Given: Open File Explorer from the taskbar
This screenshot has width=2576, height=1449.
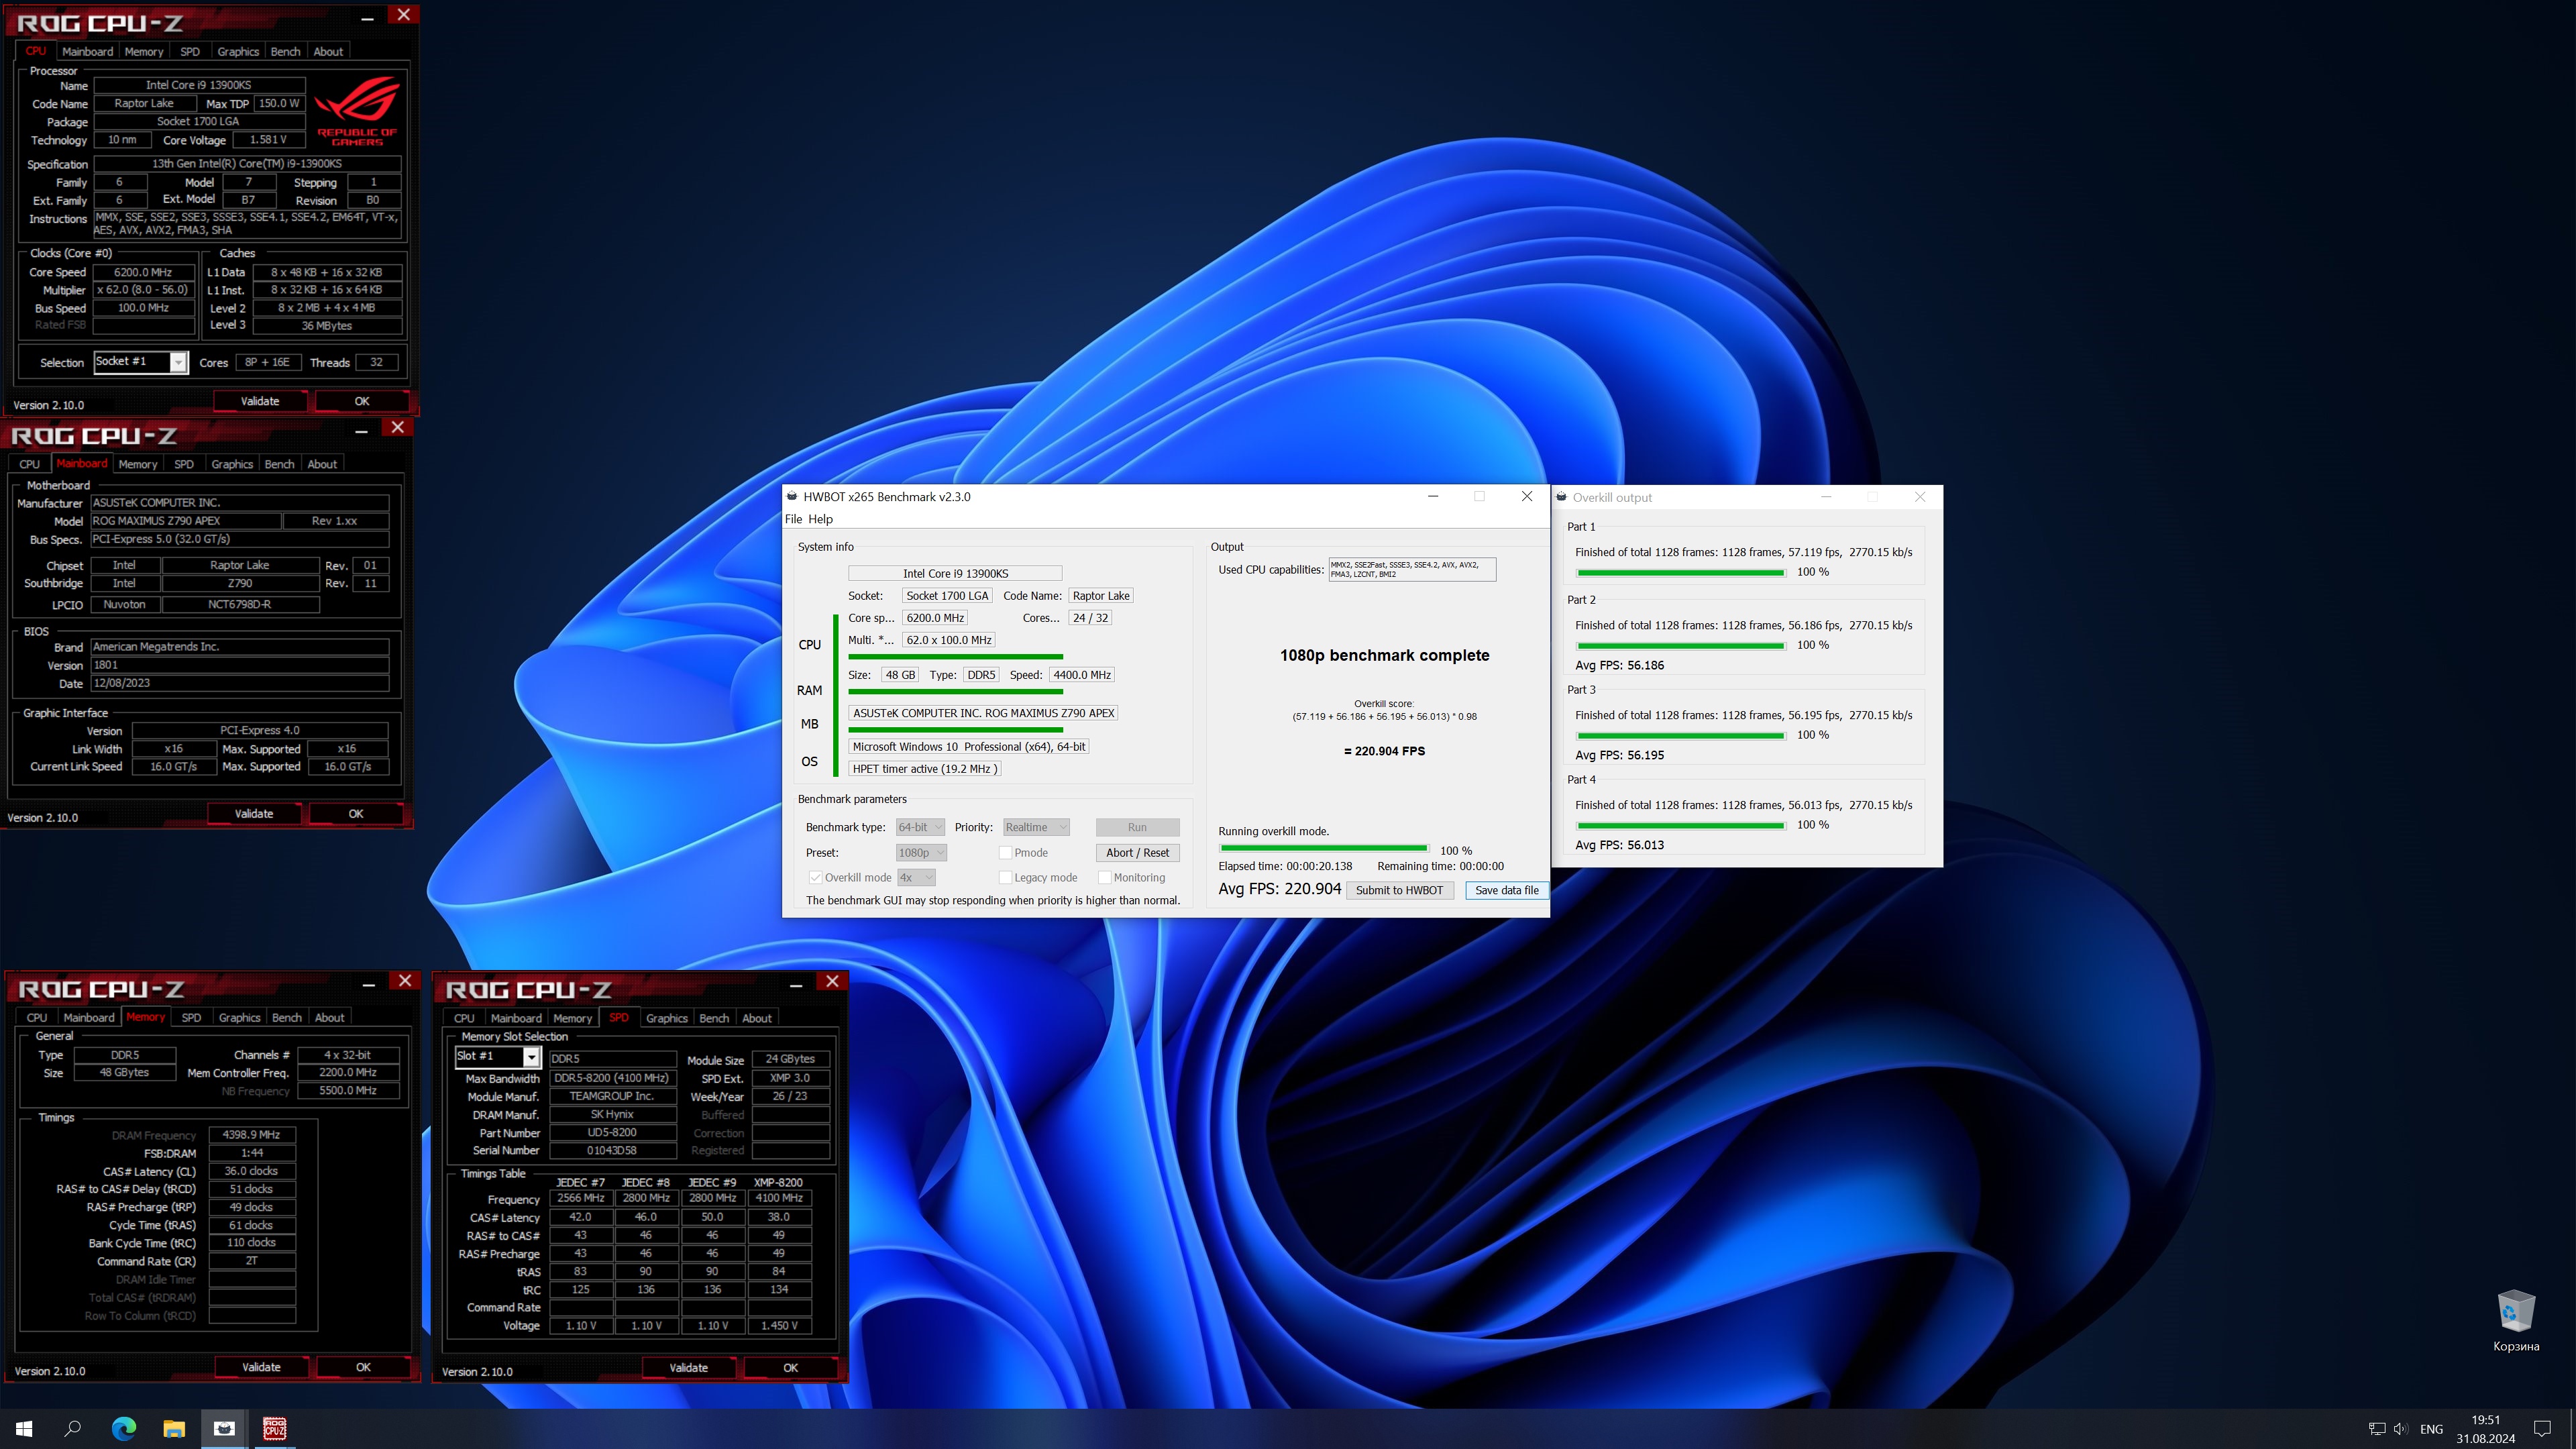Looking at the screenshot, I should click(x=174, y=1428).
